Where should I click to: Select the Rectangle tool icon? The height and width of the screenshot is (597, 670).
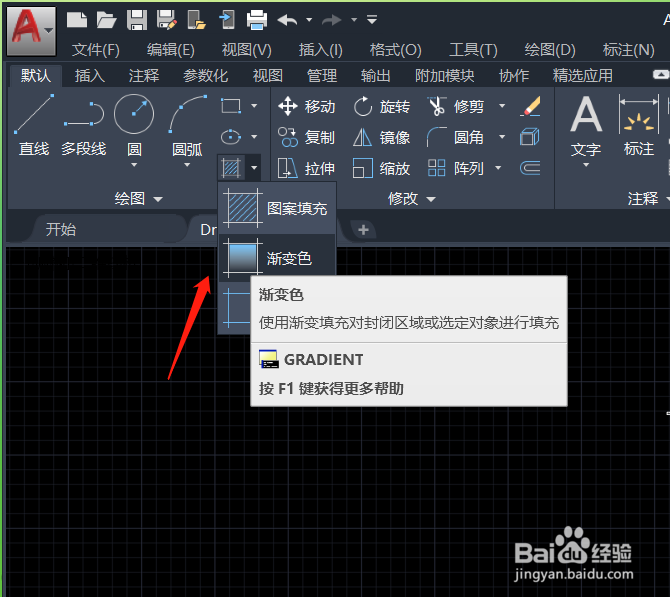tap(231, 106)
